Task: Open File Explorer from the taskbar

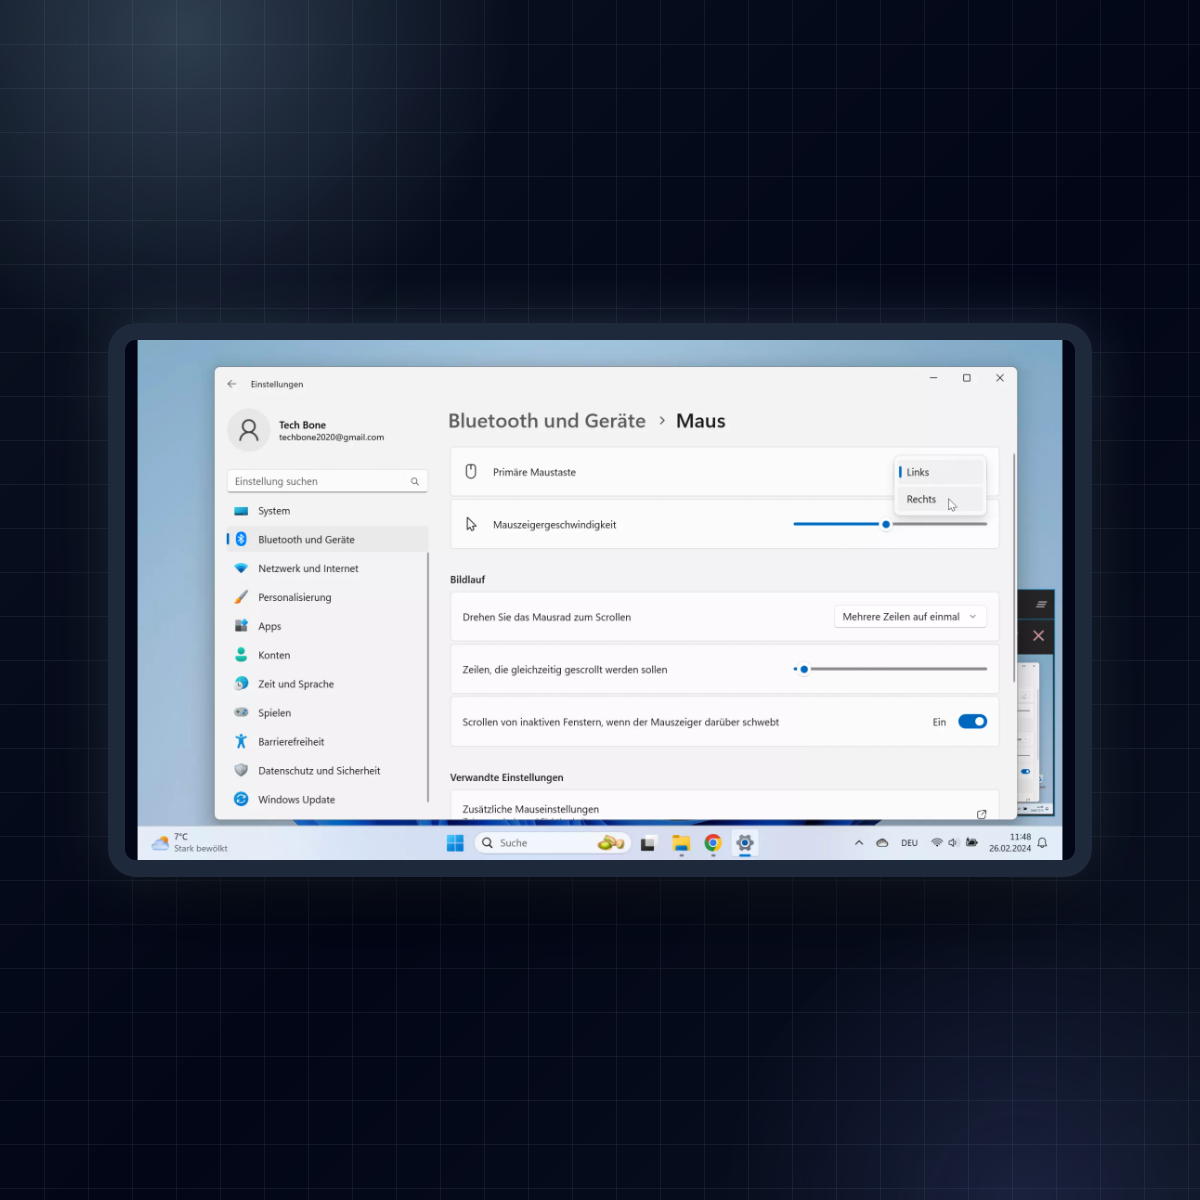Action: (681, 843)
